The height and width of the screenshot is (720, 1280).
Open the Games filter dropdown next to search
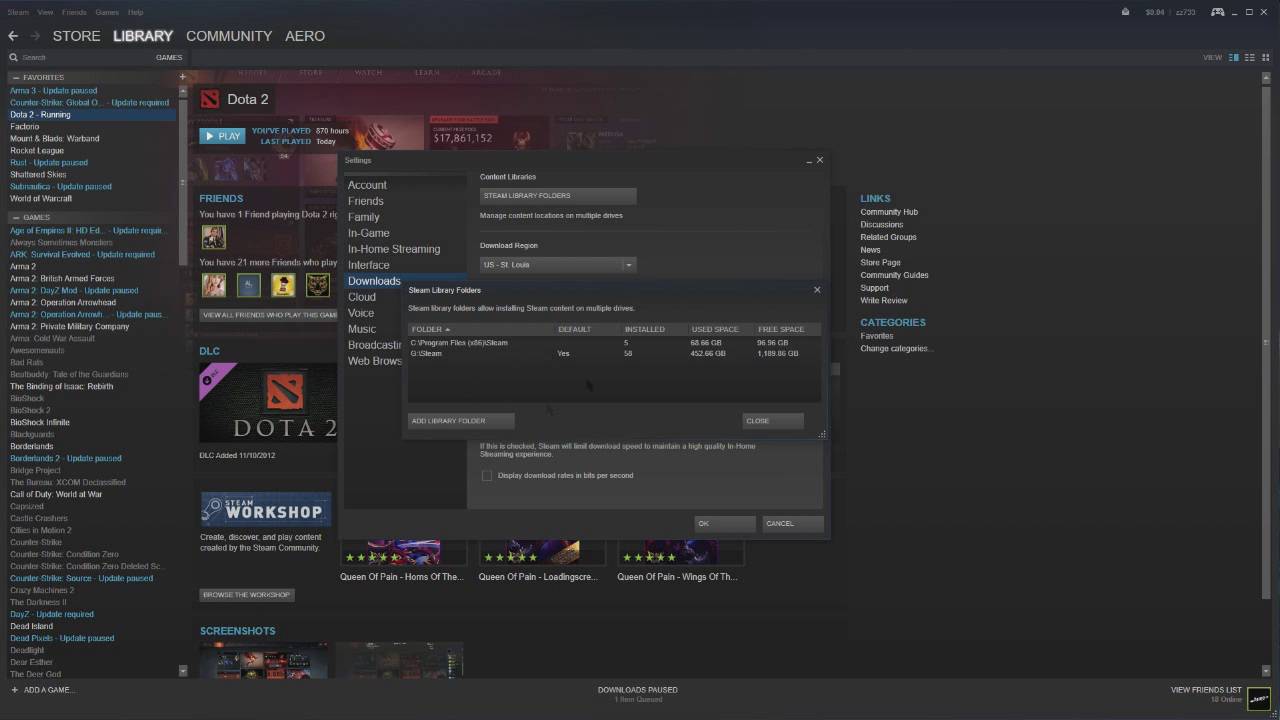[169, 58]
